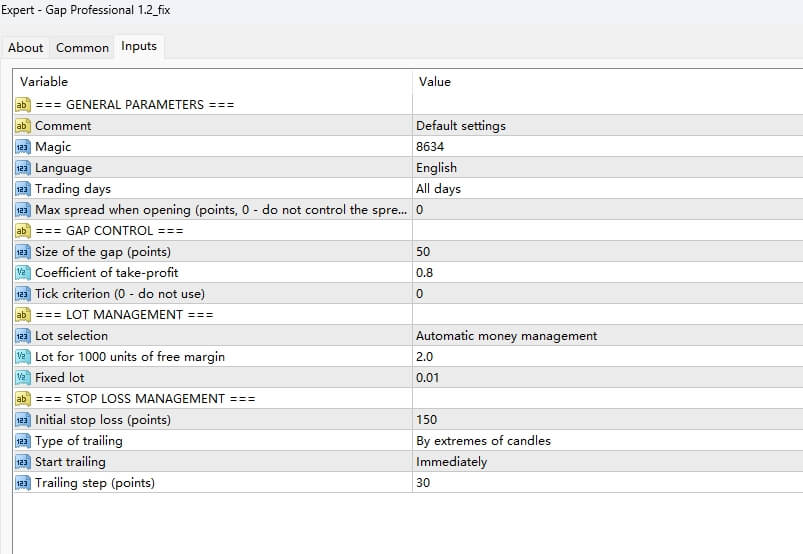The width and height of the screenshot is (803, 554).
Task: Select the Inputs tab
Action: tap(139, 46)
